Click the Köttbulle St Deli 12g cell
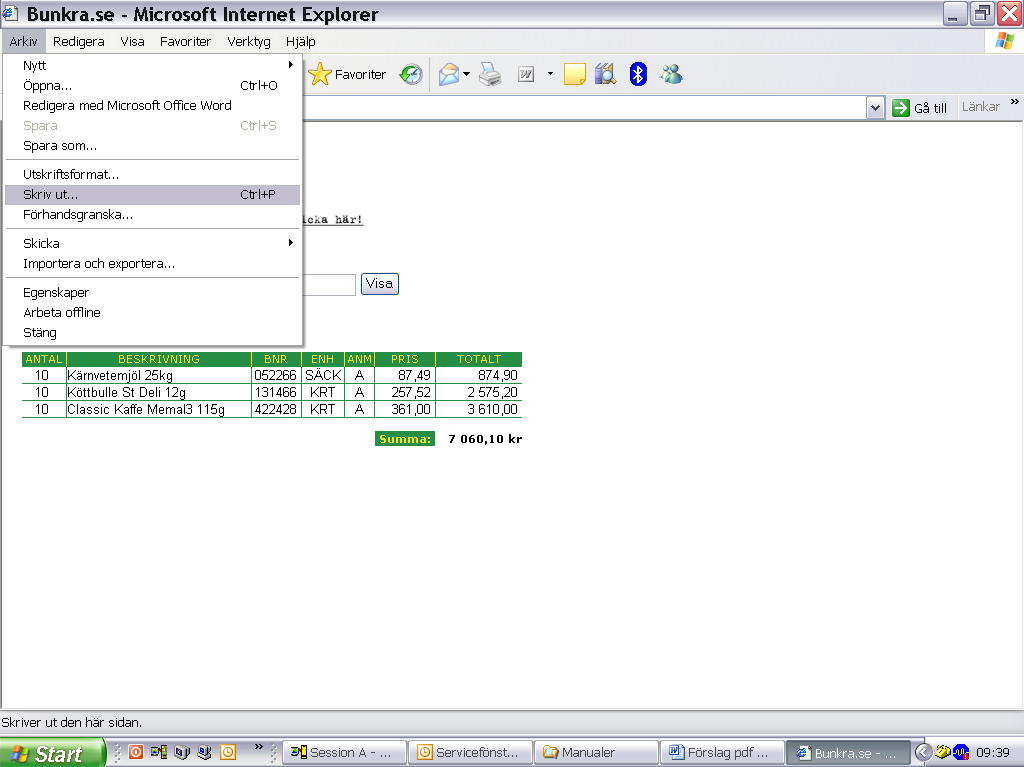Viewport: 1024px width, 767px height. pyautogui.click(x=159, y=393)
